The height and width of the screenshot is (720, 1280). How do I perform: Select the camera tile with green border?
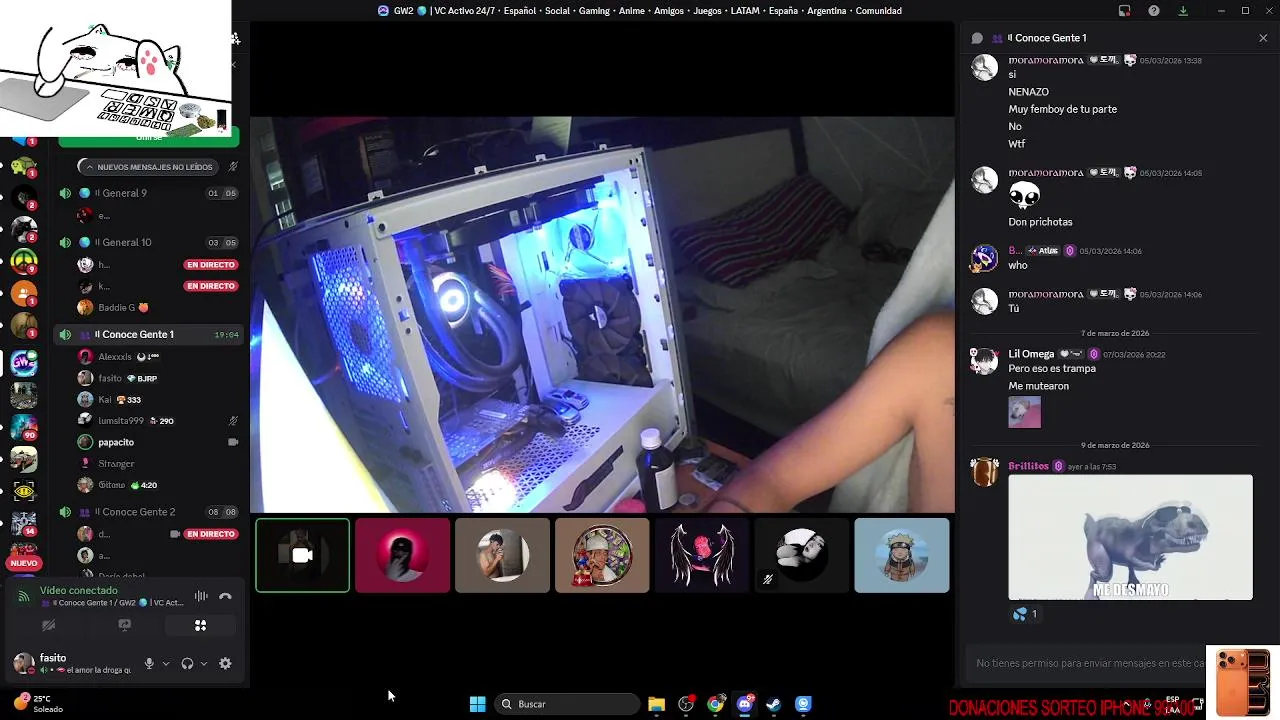[302, 555]
